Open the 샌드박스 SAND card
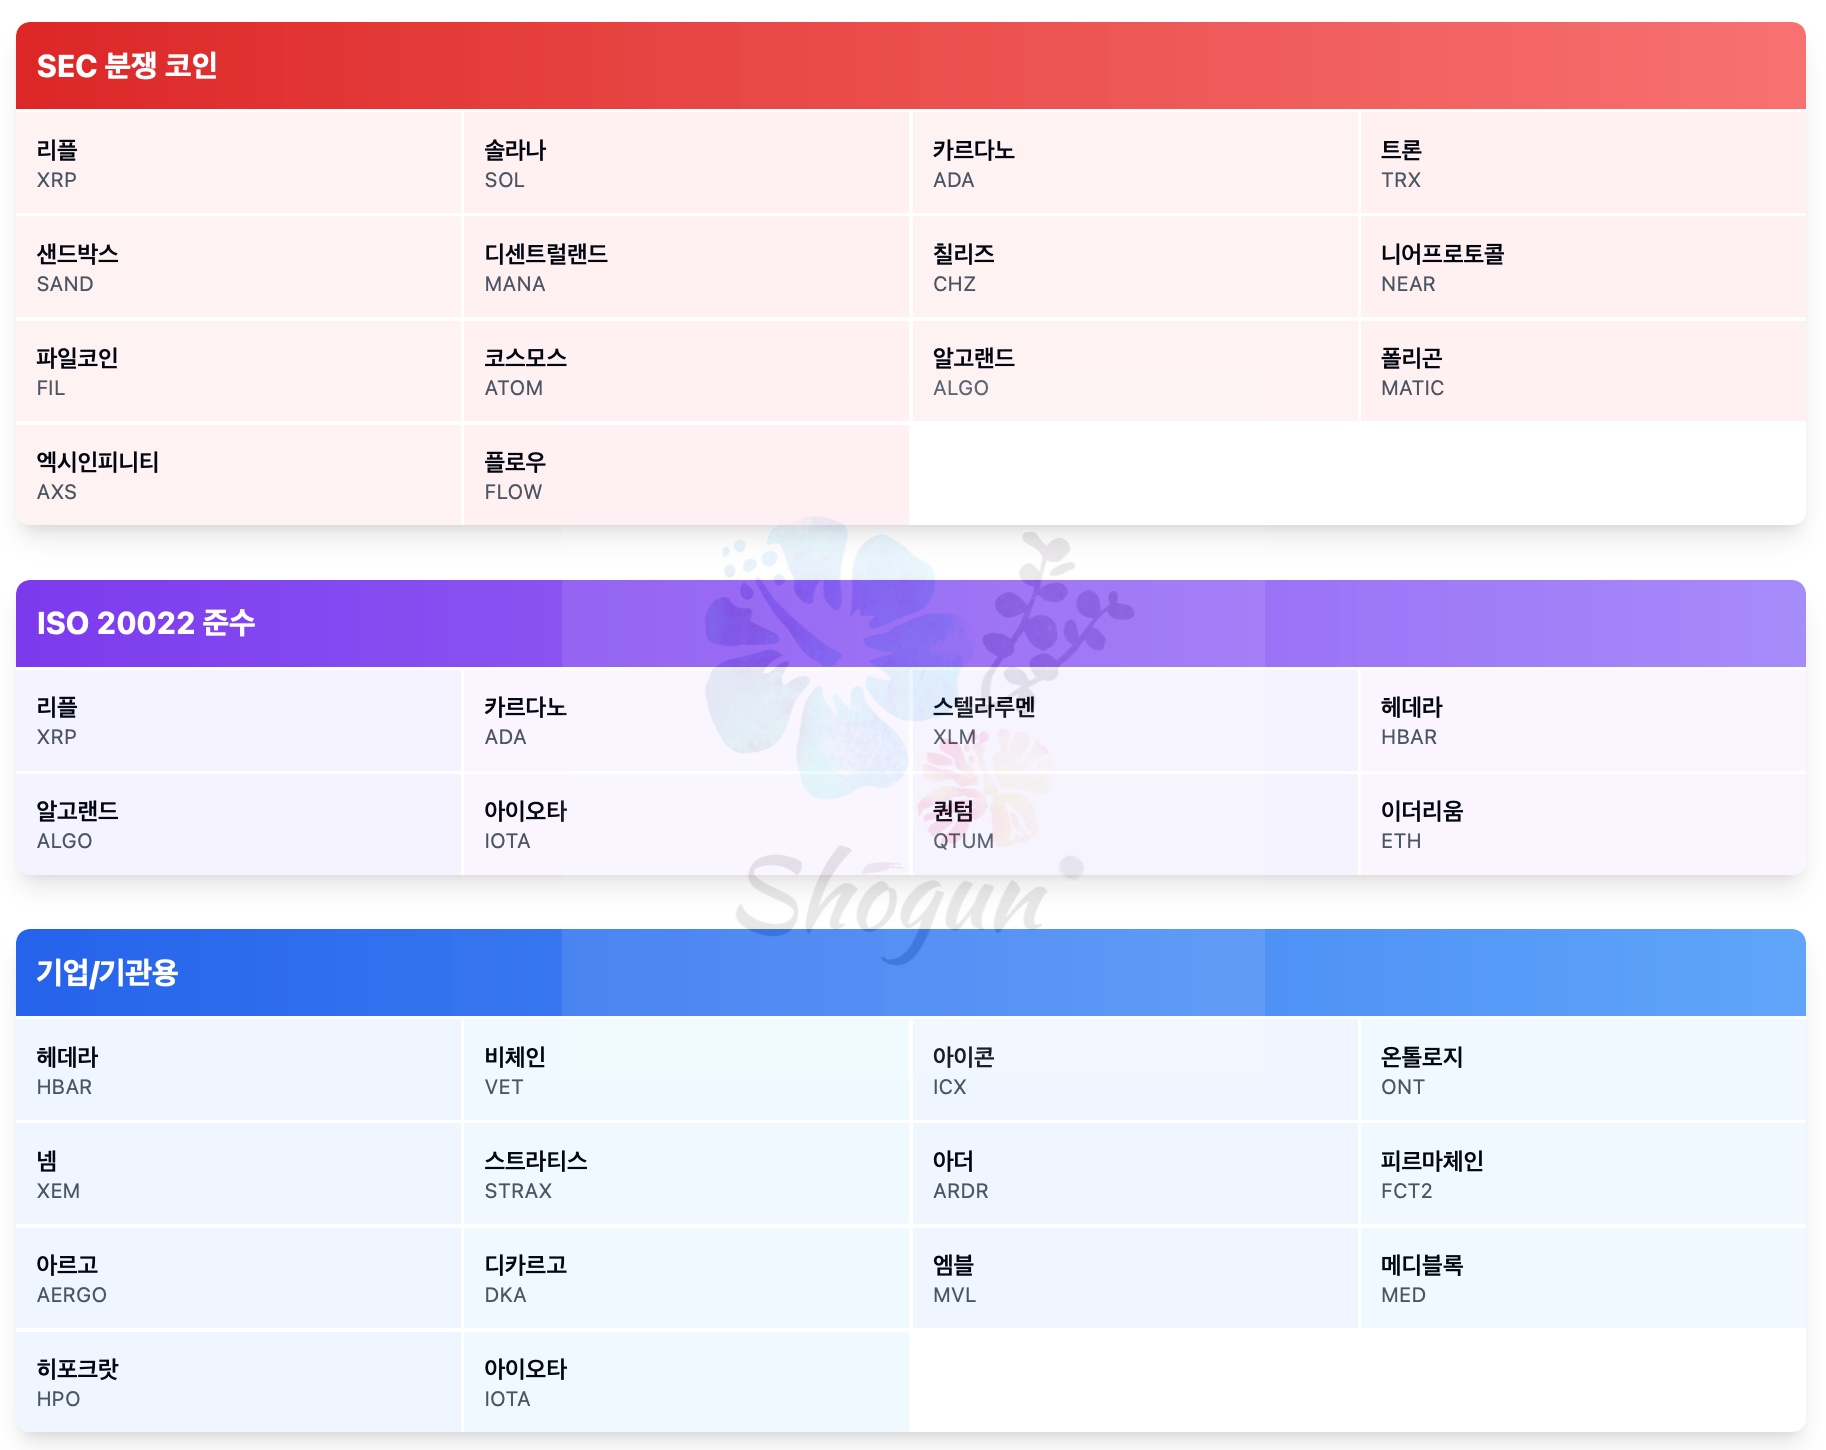 (238, 267)
